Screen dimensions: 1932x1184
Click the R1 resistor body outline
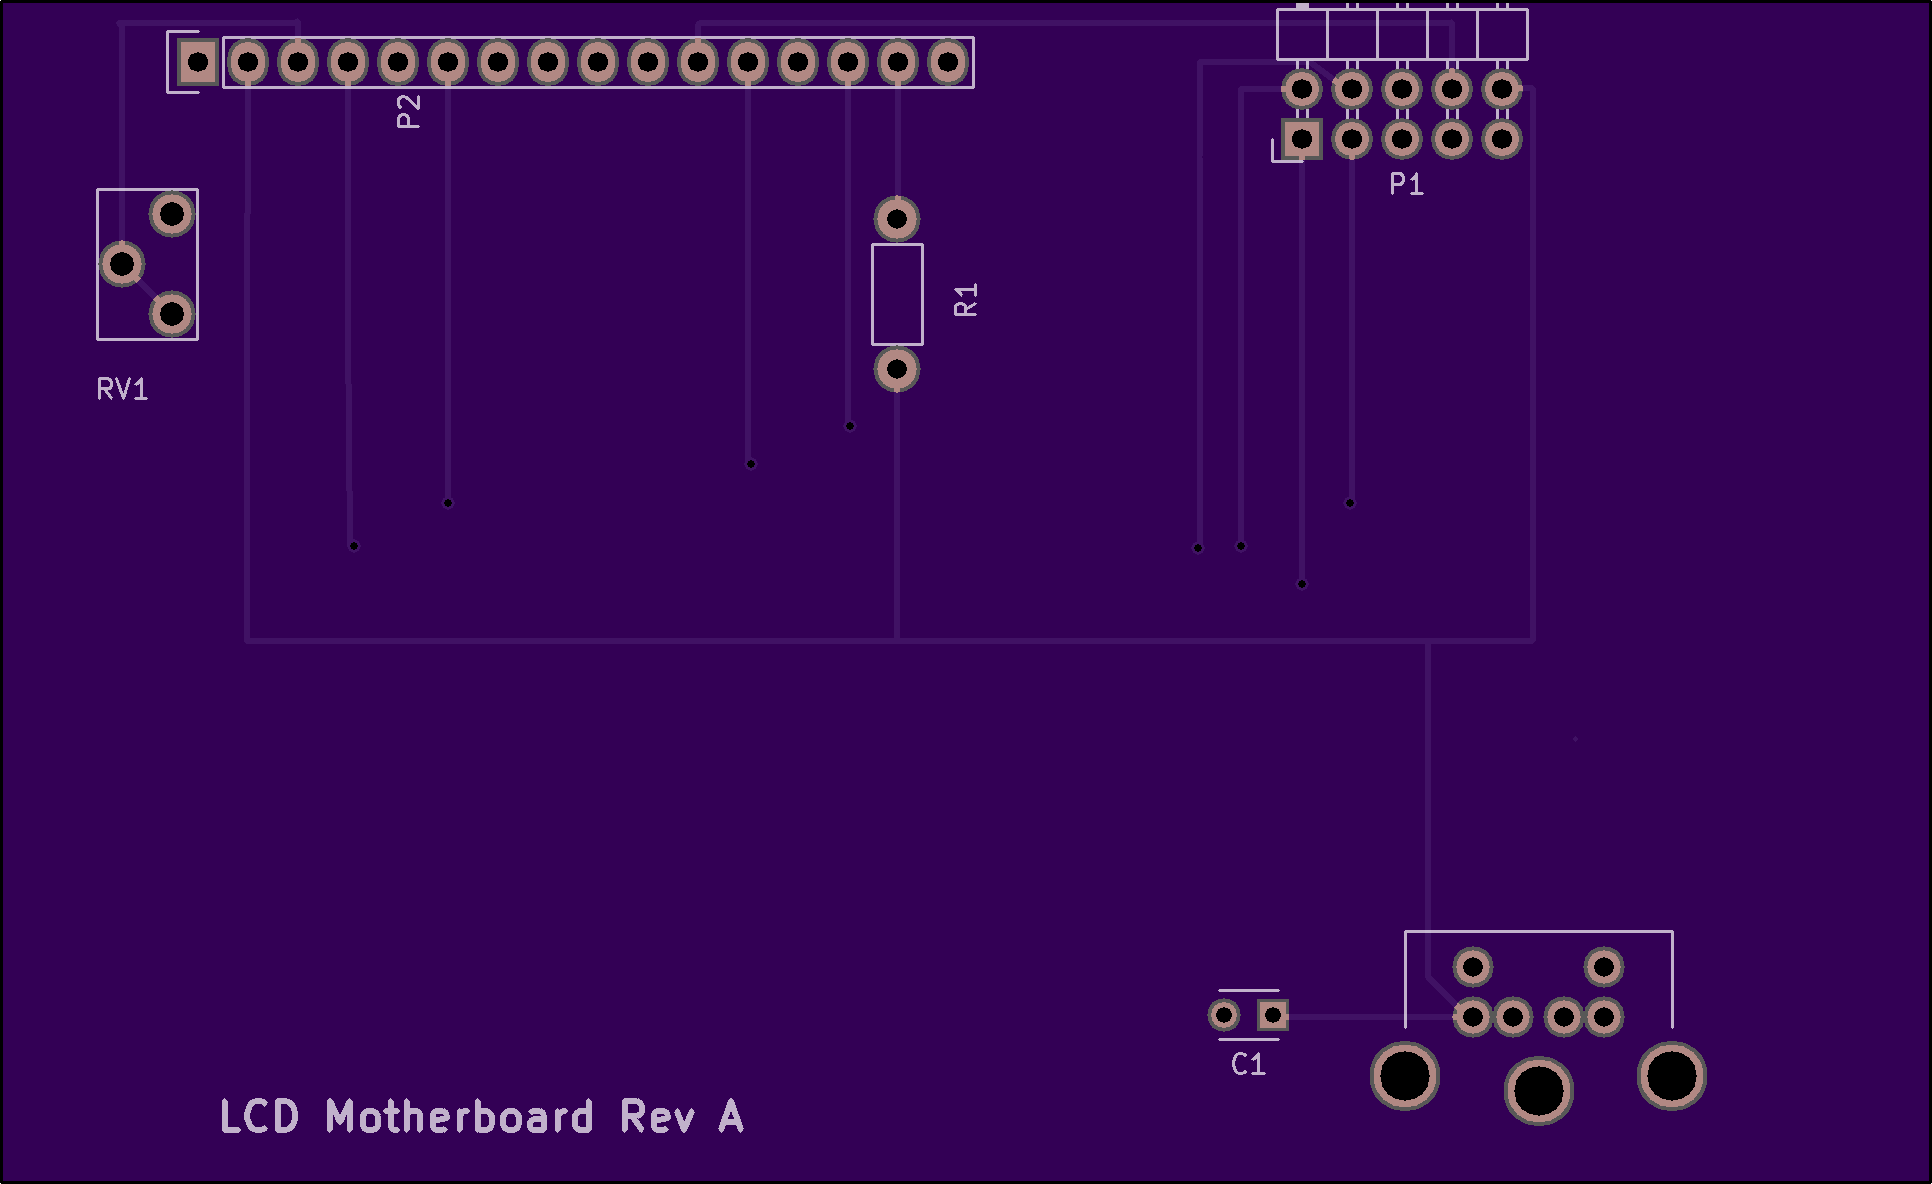click(x=897, y=294)
